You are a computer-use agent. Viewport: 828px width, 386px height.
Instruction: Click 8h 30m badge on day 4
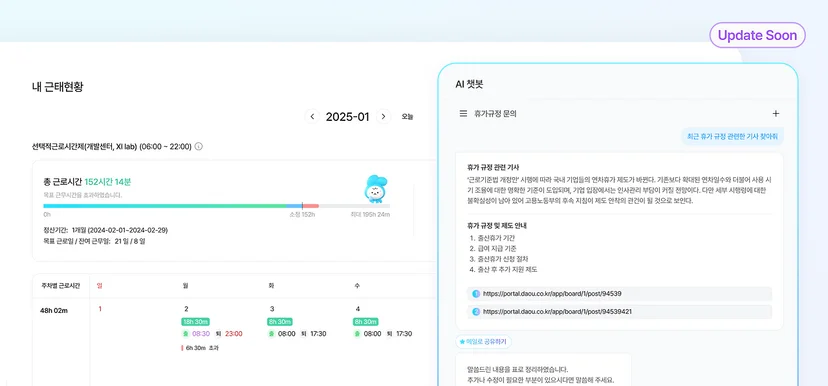366,322
